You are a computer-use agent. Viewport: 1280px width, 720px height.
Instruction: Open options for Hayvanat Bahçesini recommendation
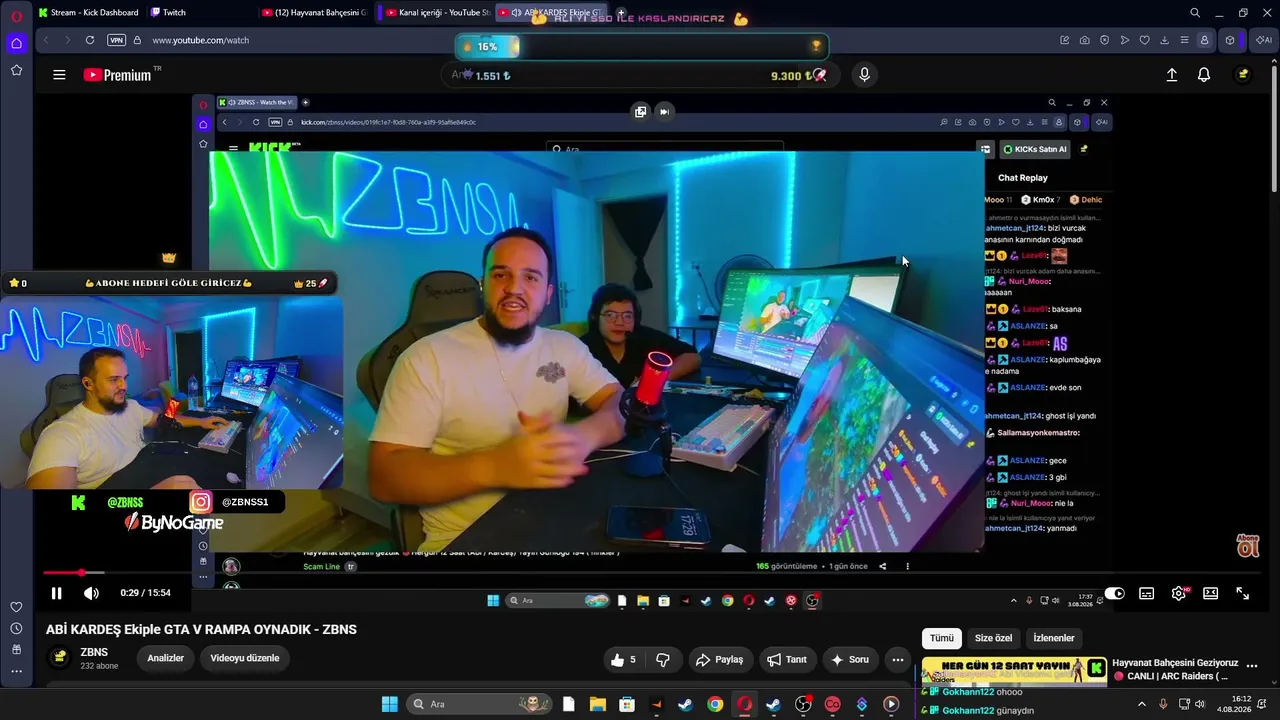click(1252, 665)
